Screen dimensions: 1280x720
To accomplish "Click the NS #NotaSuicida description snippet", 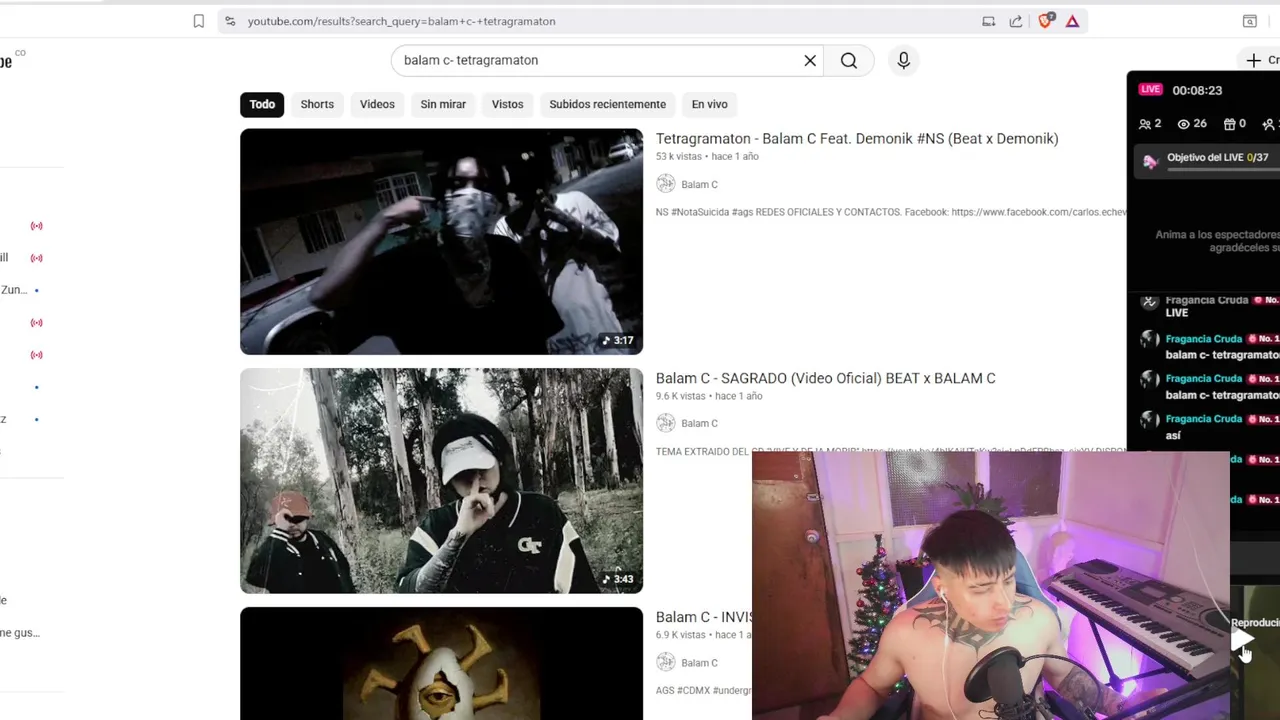I will tap(891, 212).
